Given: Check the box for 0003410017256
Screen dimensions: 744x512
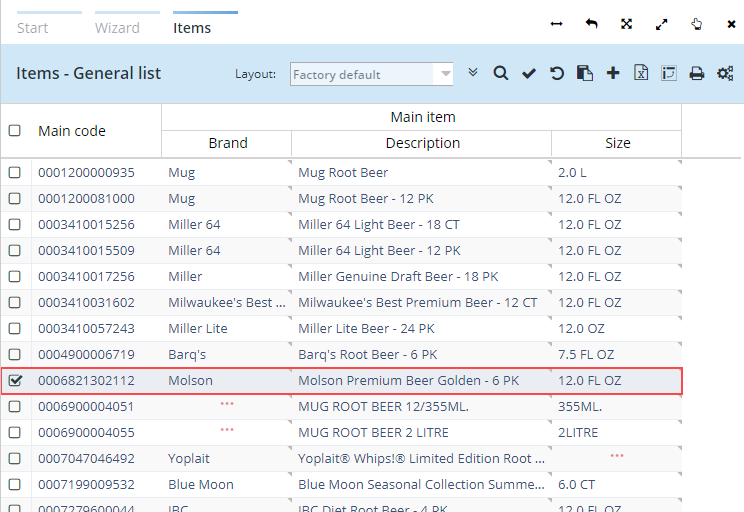Looking at the screenshot, I should [x=15, y=276].
